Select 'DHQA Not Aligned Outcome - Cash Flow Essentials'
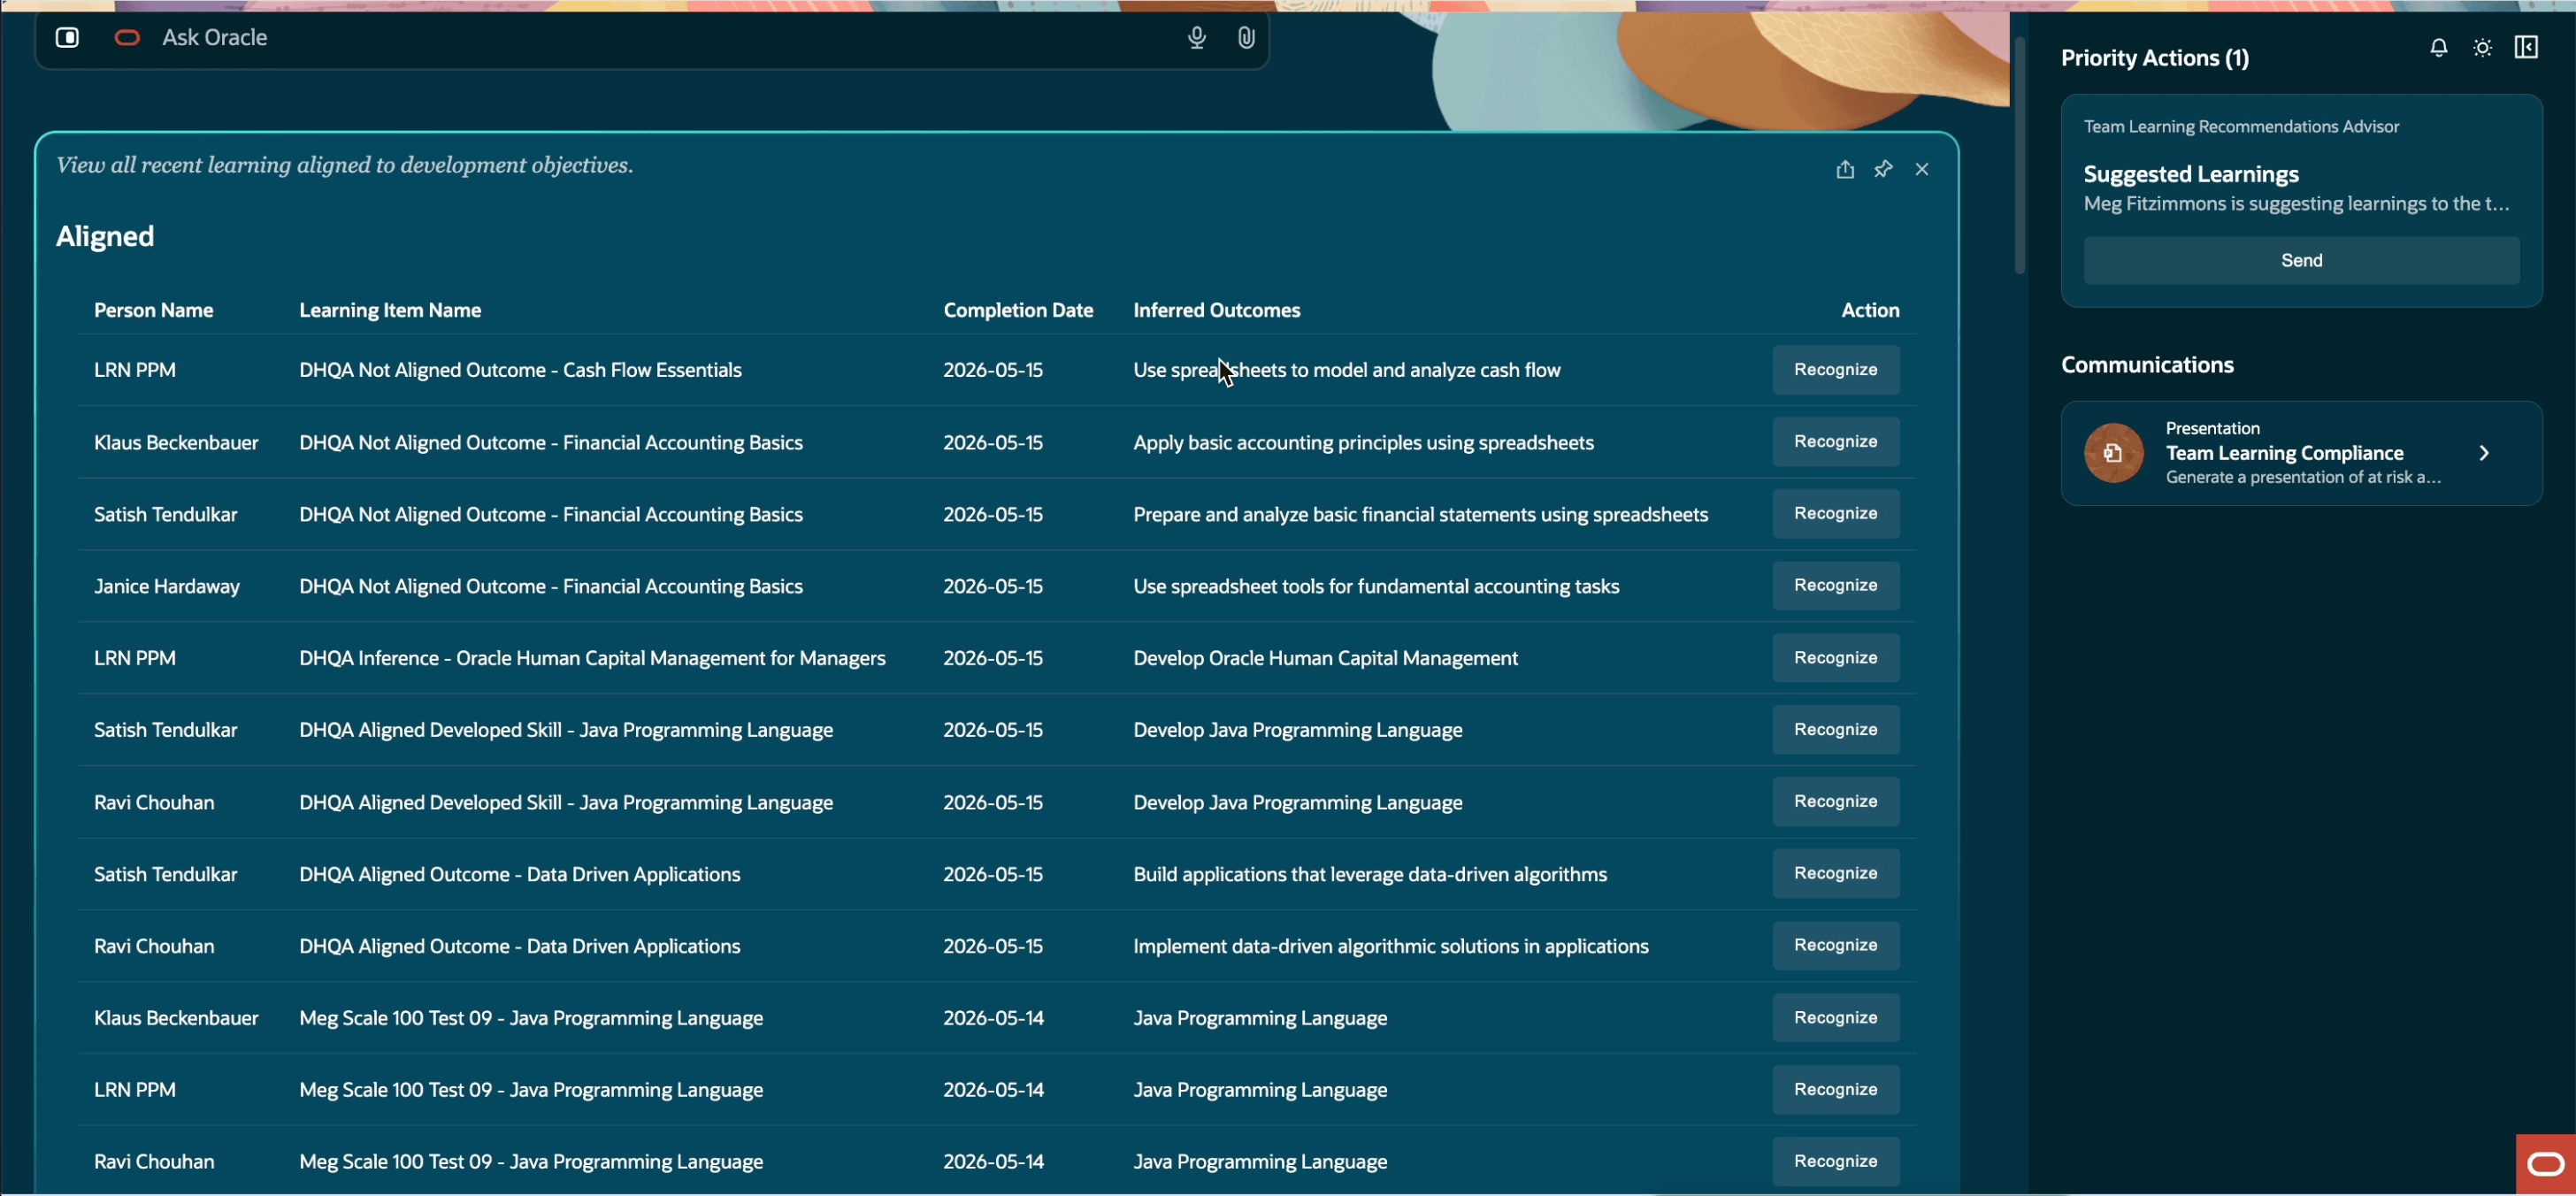 pos(520,370)
